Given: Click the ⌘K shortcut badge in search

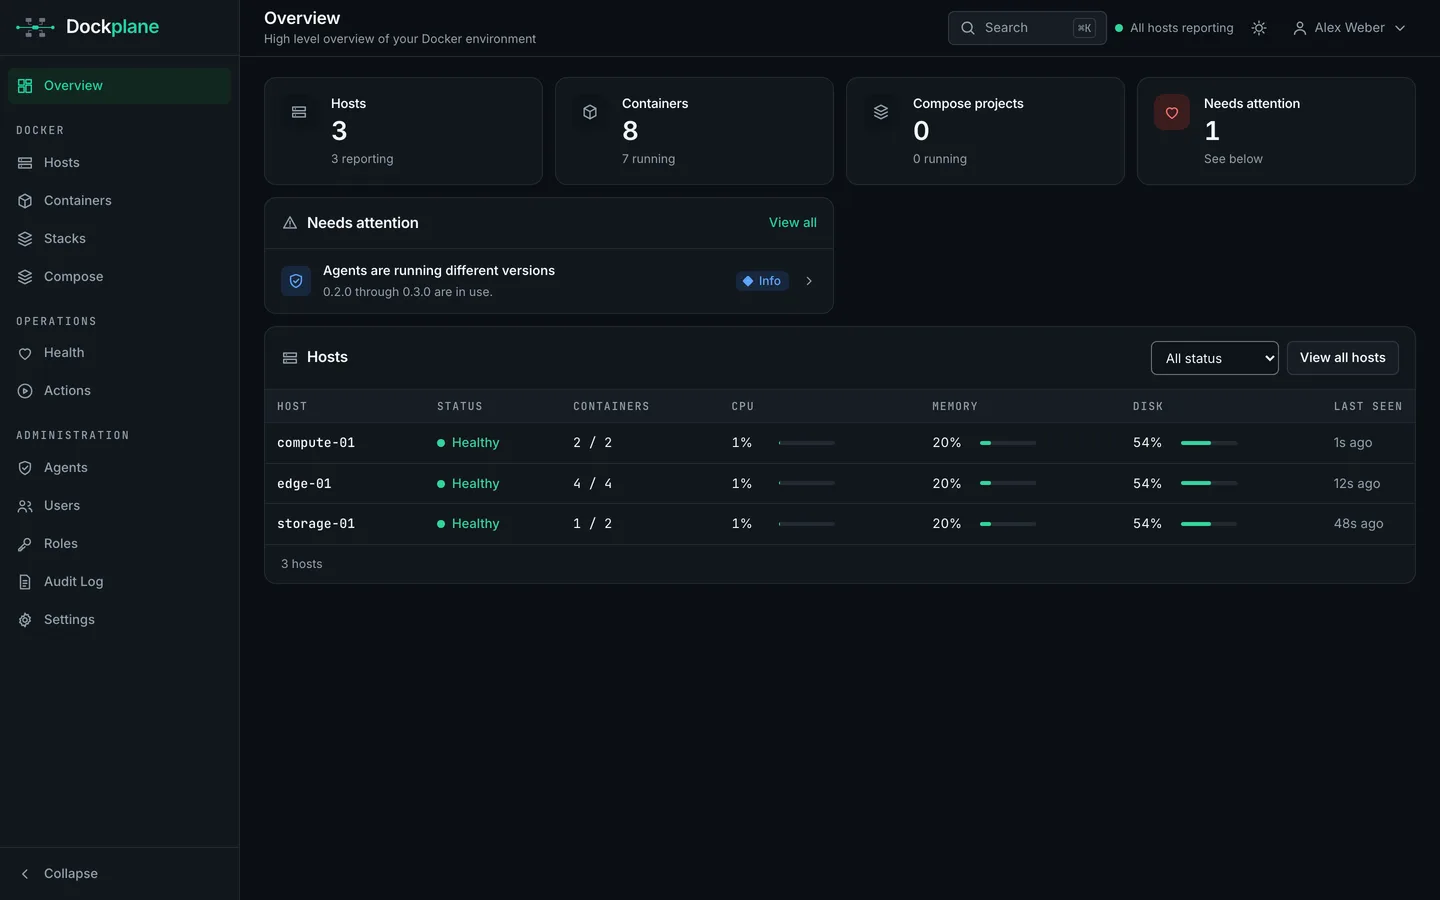Looking at the screenshot, I should click(1084, 28).
